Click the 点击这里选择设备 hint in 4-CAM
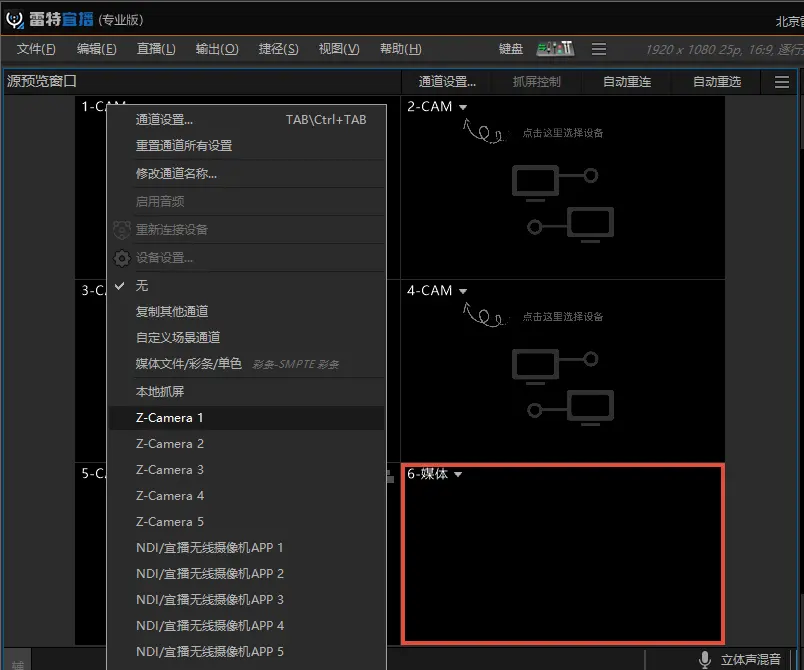The height and width of the screenshot is (670, 804). coord(562,317)
